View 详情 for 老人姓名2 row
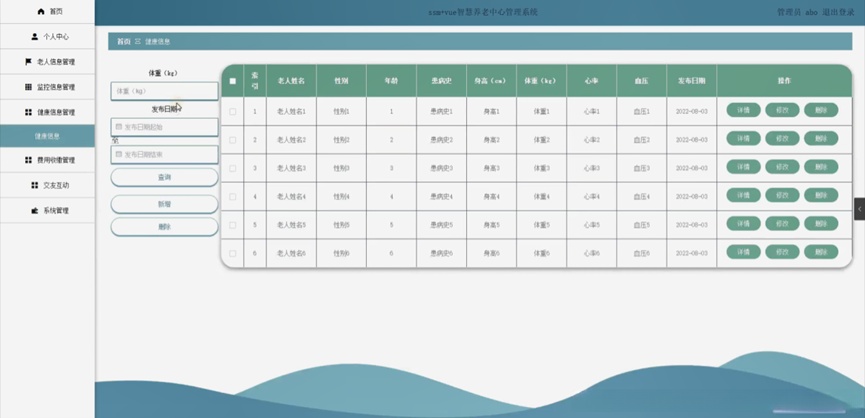 tap(743, 138)
